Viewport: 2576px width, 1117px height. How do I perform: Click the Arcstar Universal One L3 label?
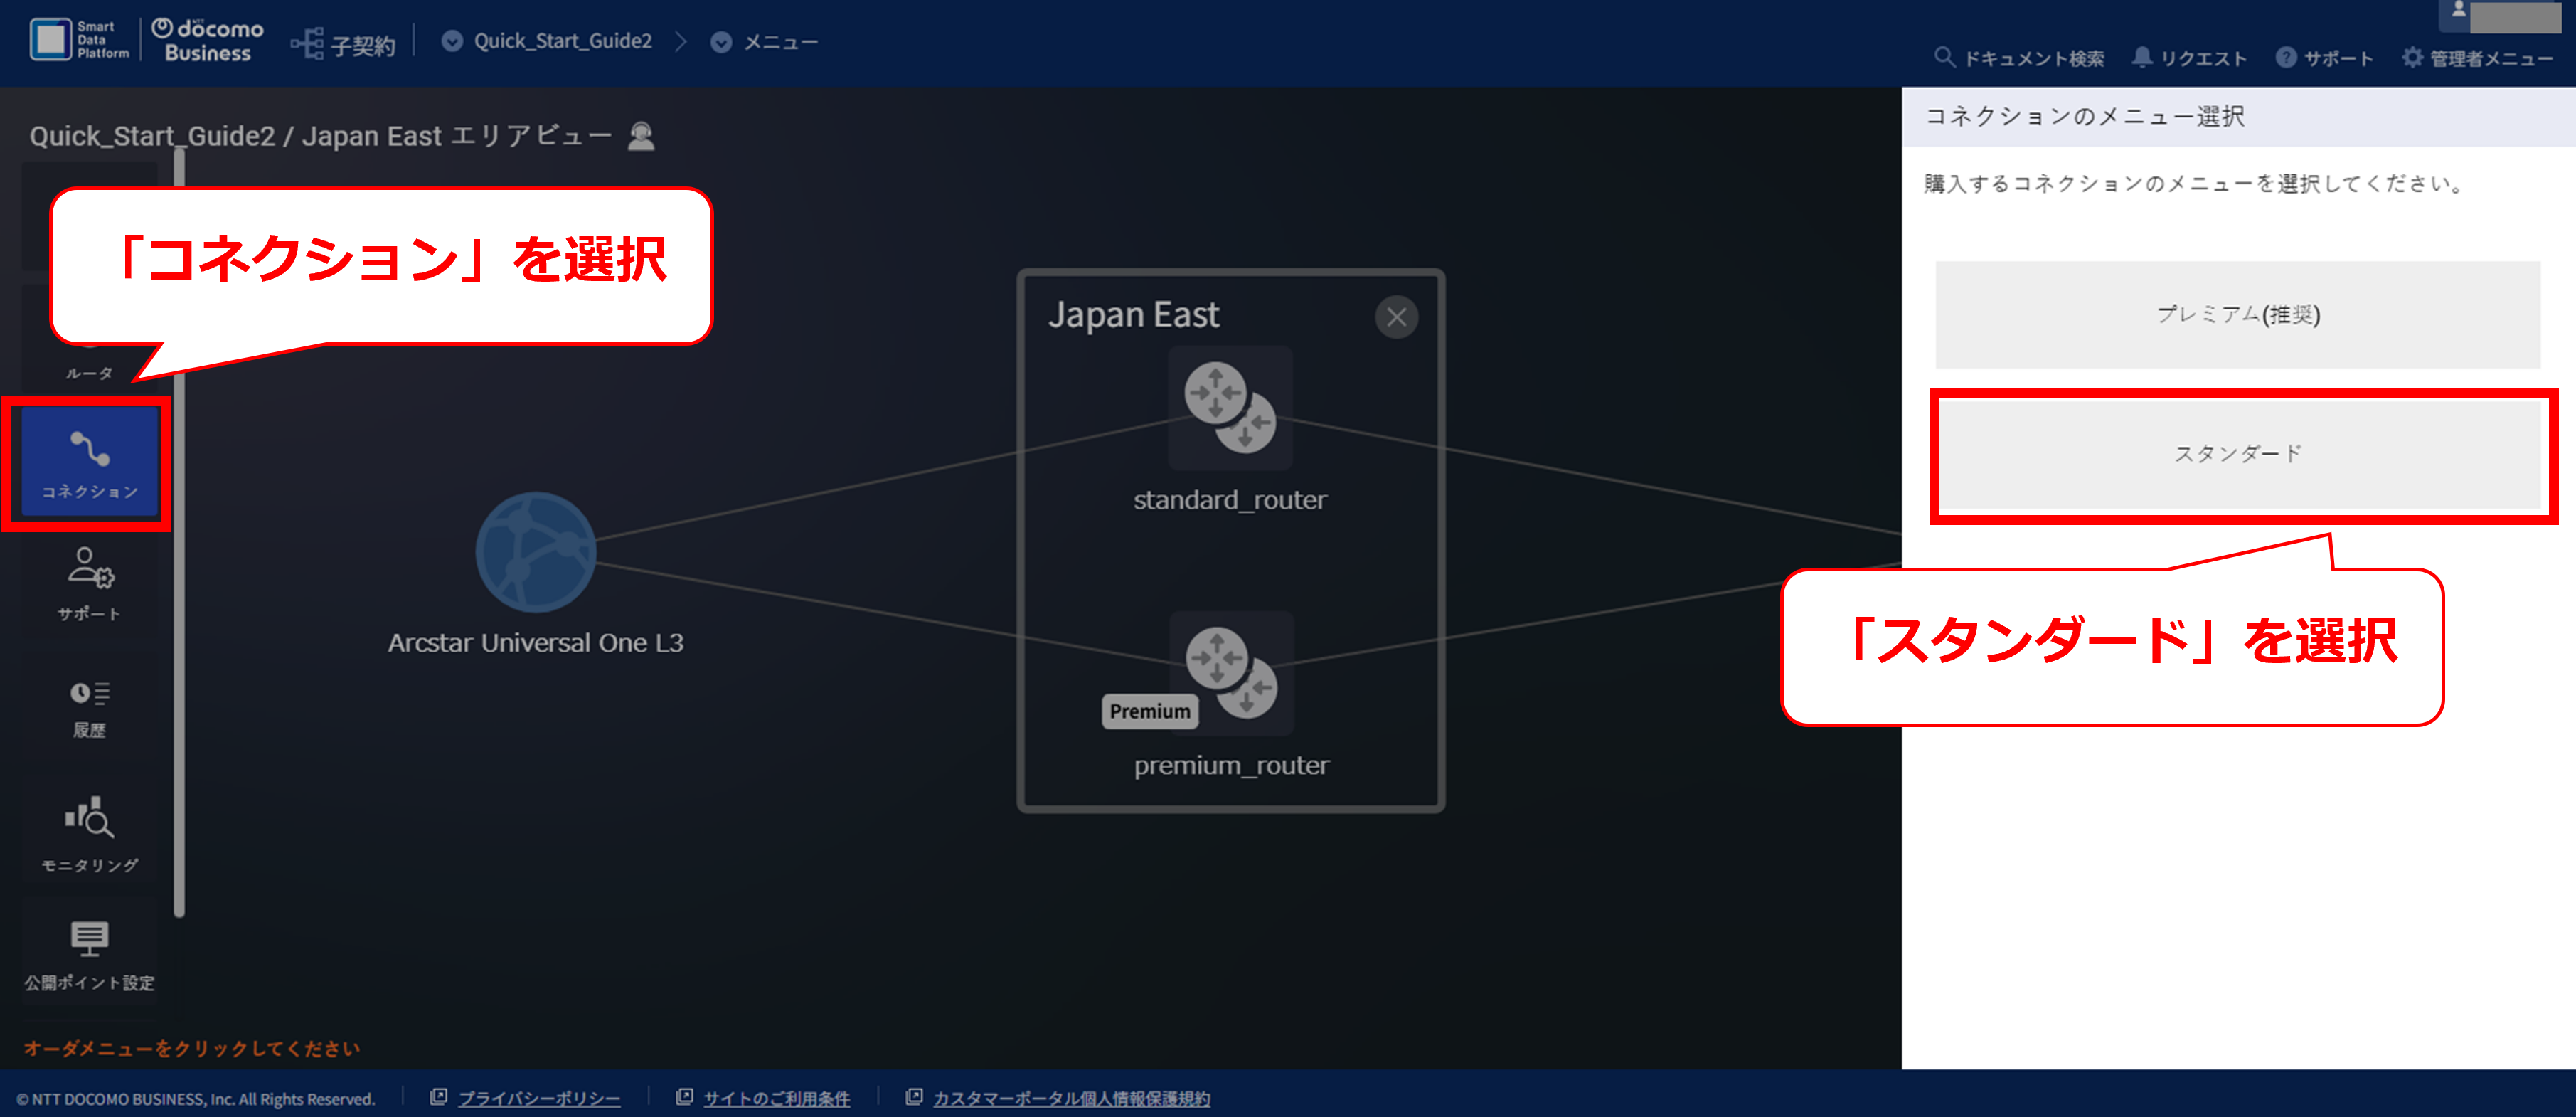tap(535, 642)
